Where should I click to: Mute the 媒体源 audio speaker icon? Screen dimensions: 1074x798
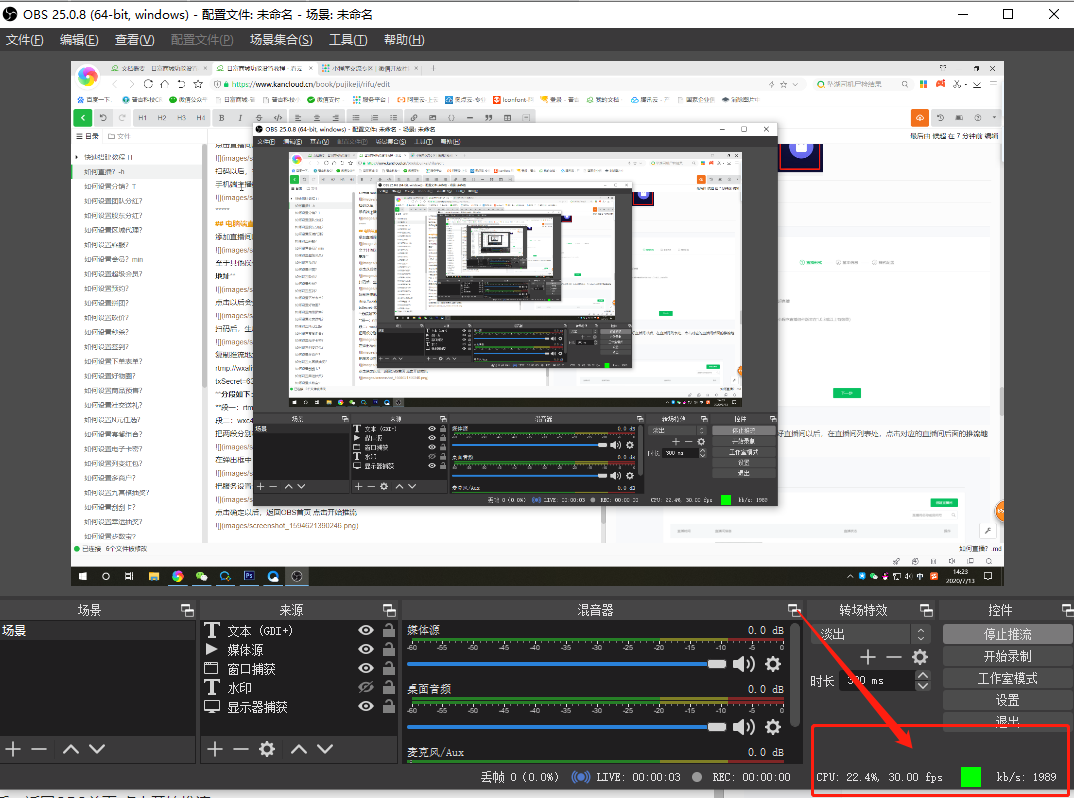(x=744, y=664)
